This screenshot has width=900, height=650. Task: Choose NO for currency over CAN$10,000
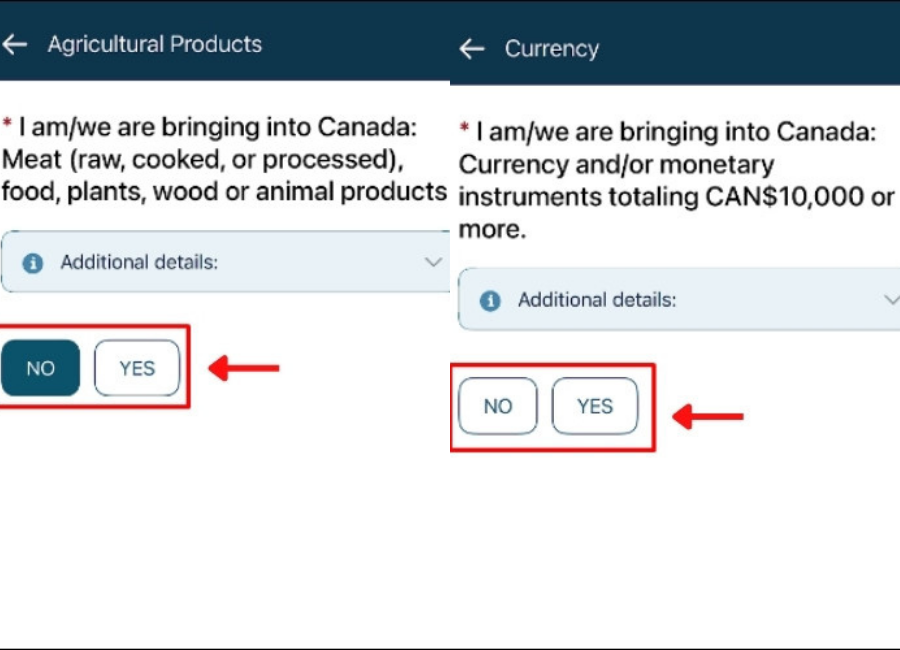pyautogui.click(x=498, y=406)
